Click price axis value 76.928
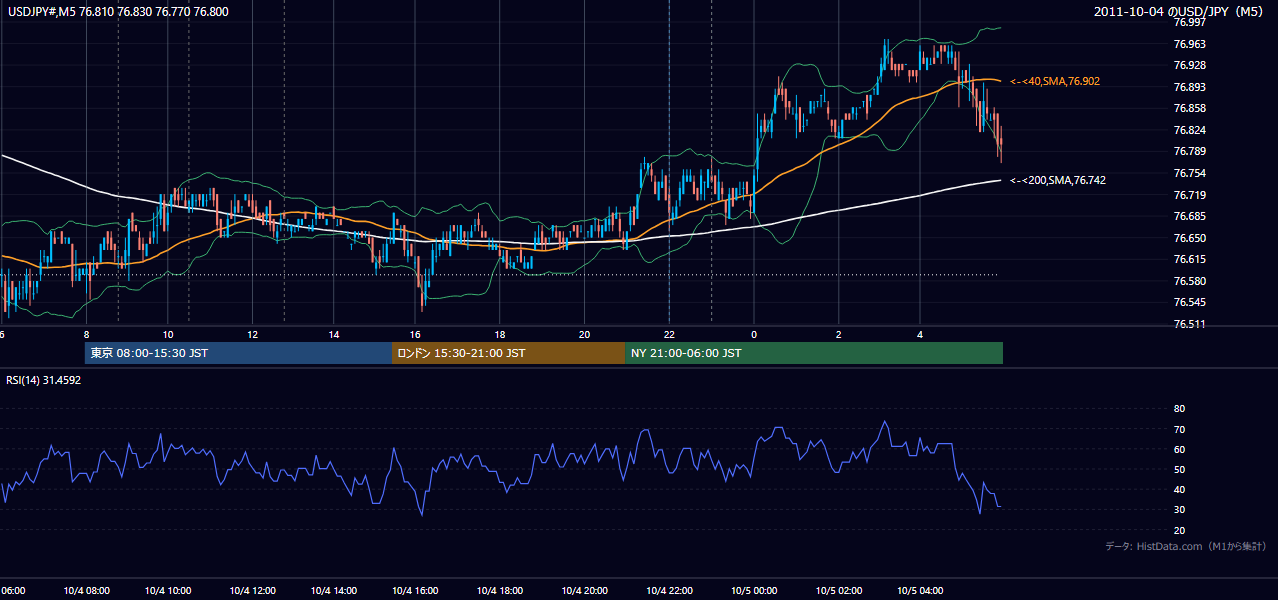Screen dimensions: 1278x600 click(x=1189, y=65)
